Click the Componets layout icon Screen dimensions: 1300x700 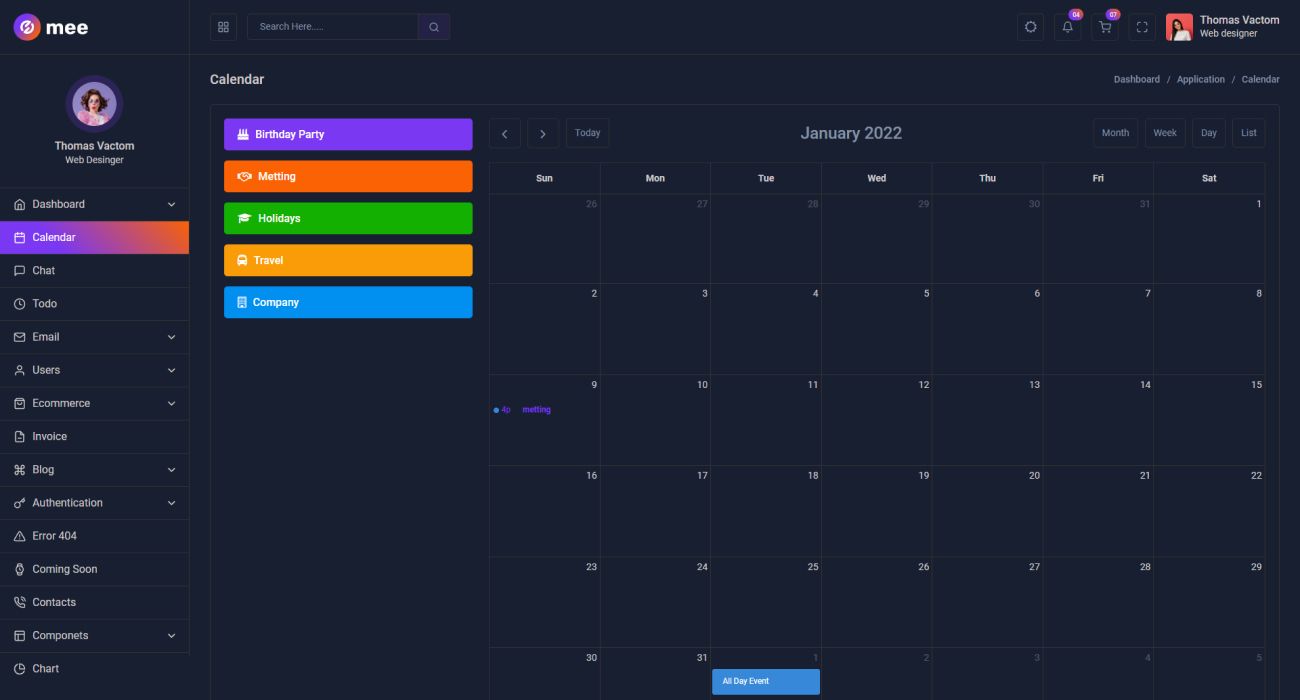tap(19, 636)
